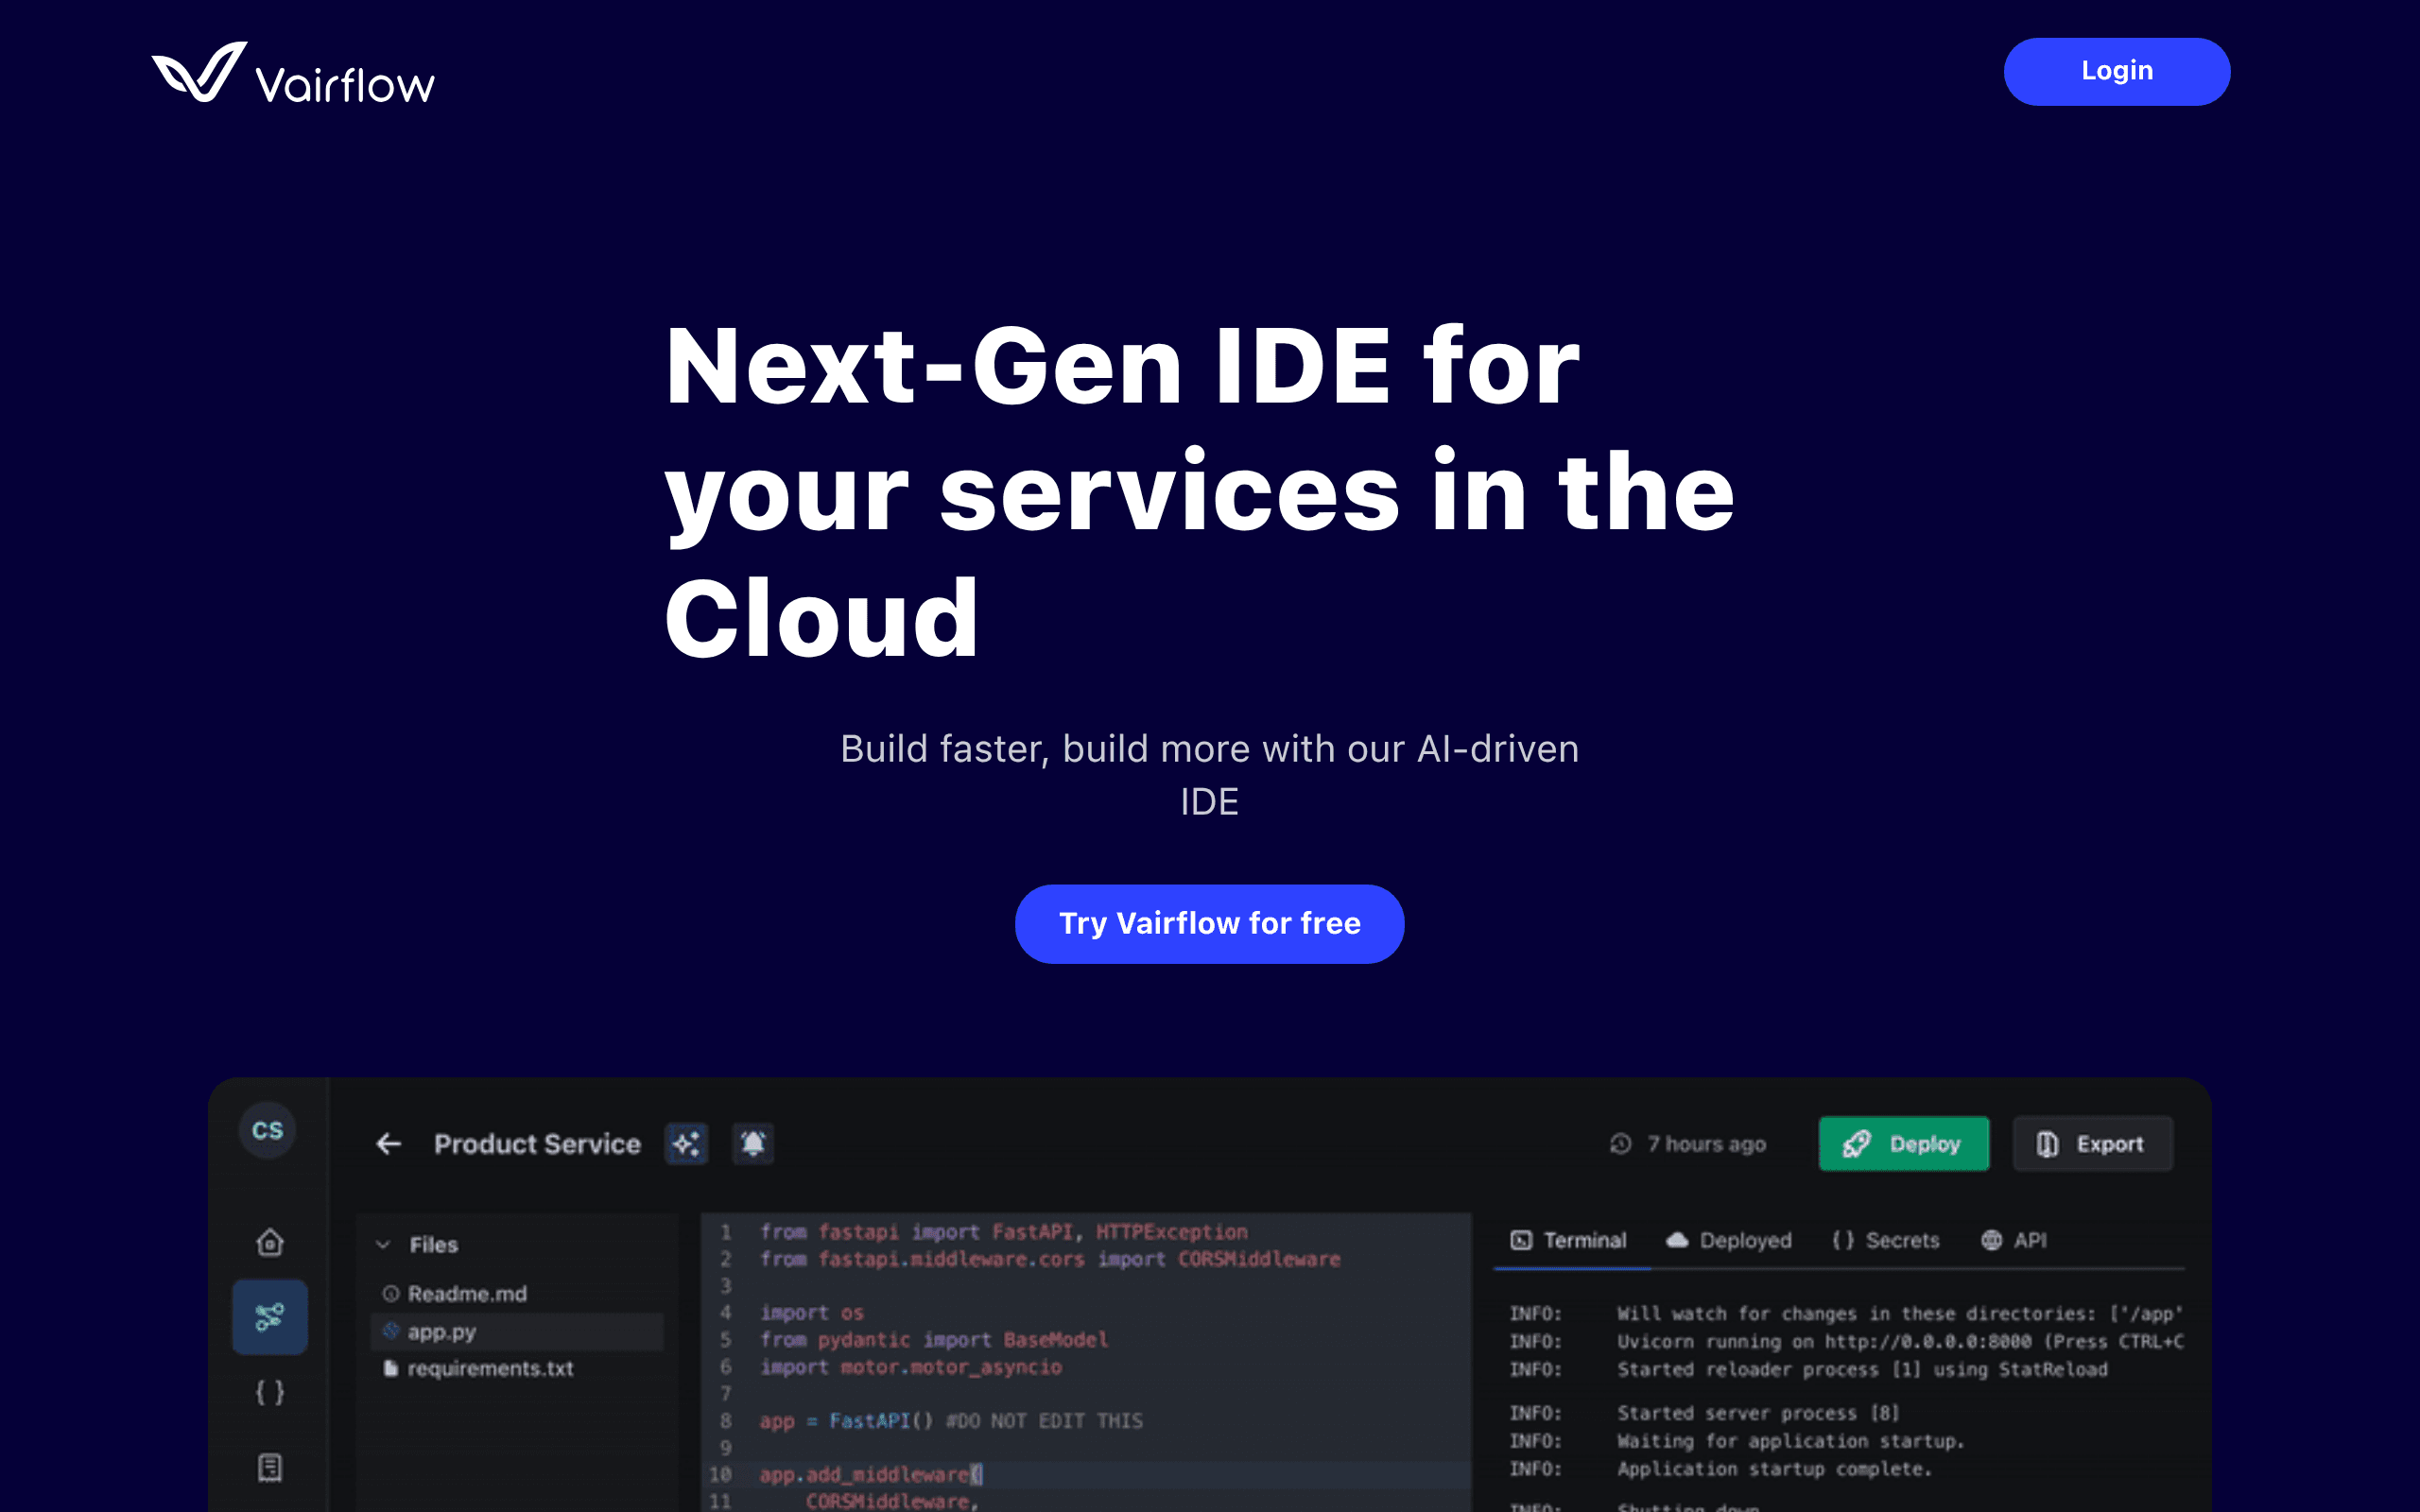Click terminal line 'Started reloader process'
Viewport: 2420px width, 1512px height.
1809,1370
